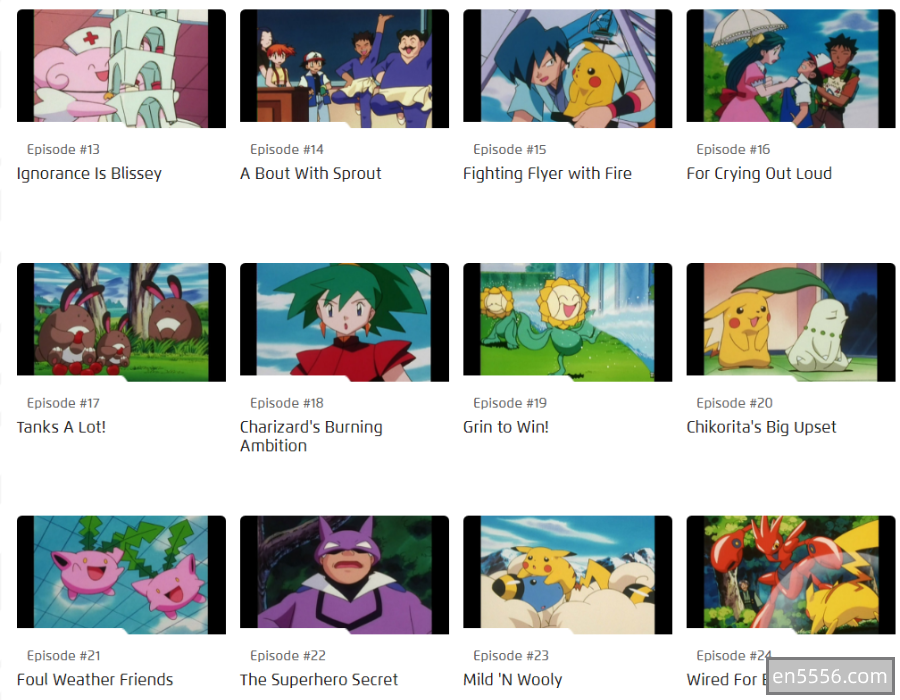Select the Foul Weather Friends Hoppip thumbnail
This screenshot has height=700, width=900.
pos(121,575)
